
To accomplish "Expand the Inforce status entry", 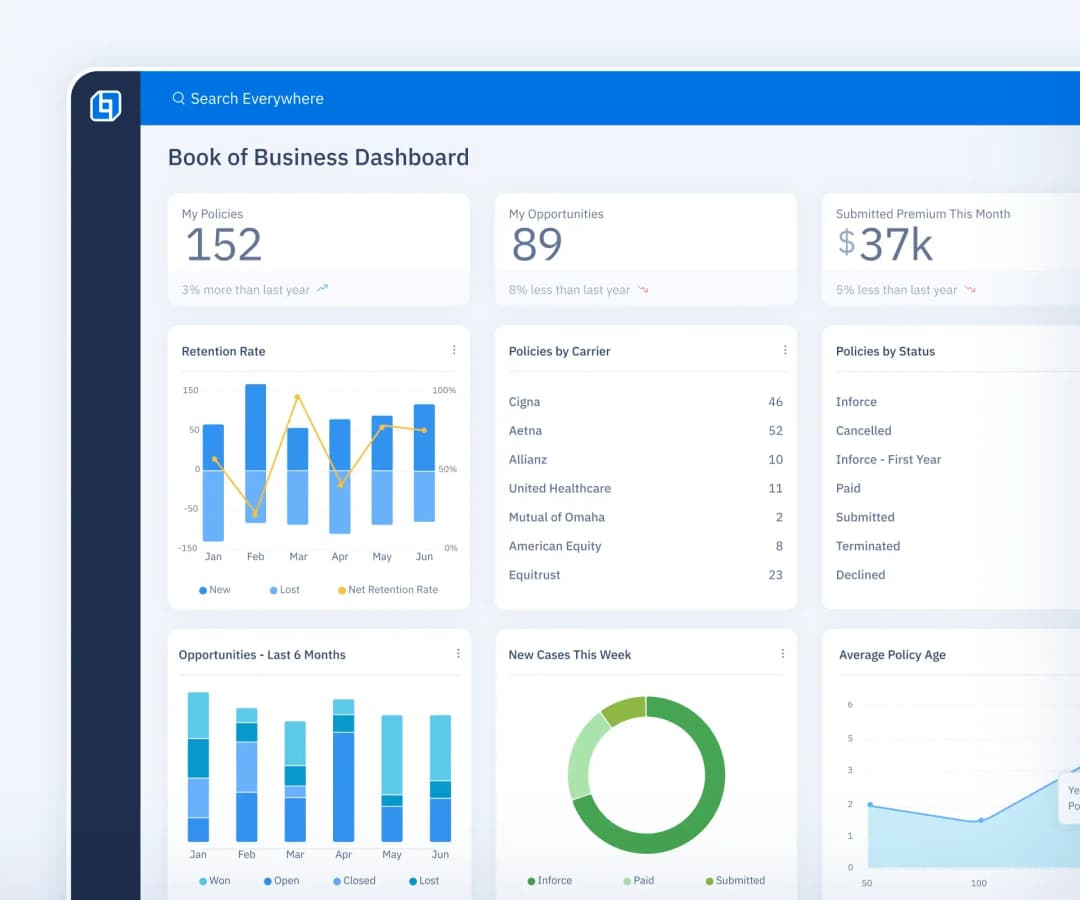I will [x=856, y=401].
